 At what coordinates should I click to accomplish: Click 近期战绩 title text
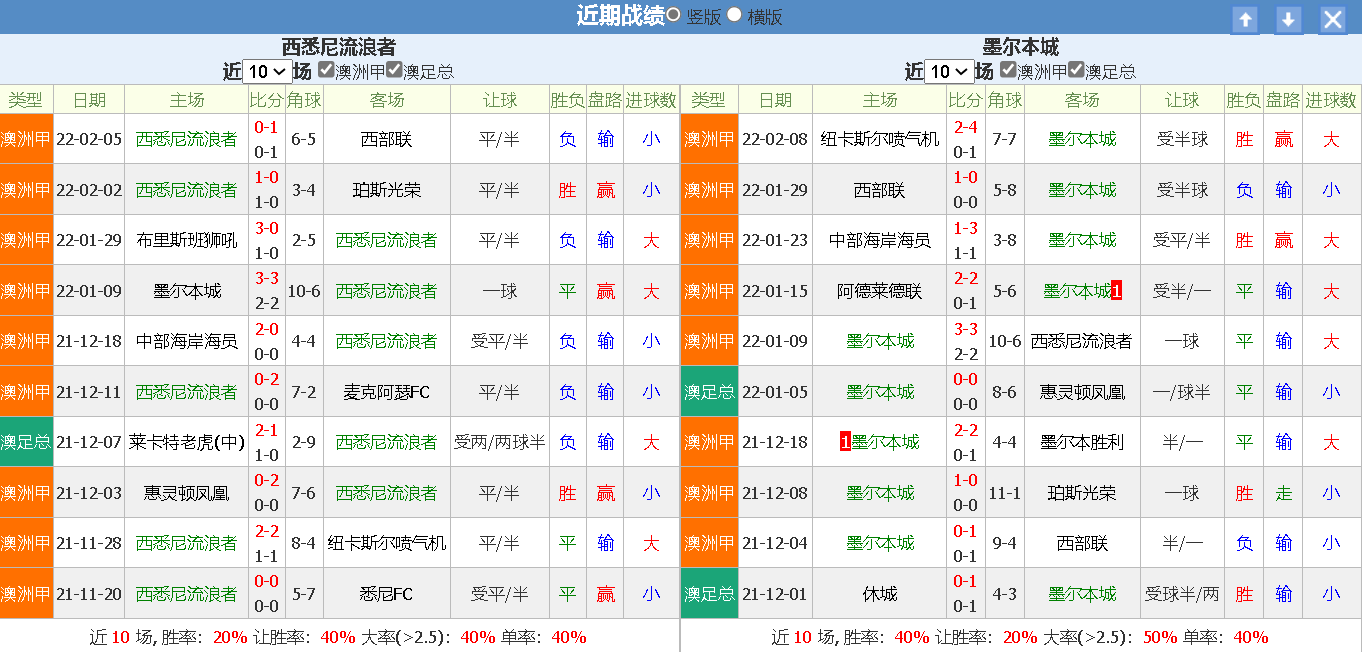[620, 16]
